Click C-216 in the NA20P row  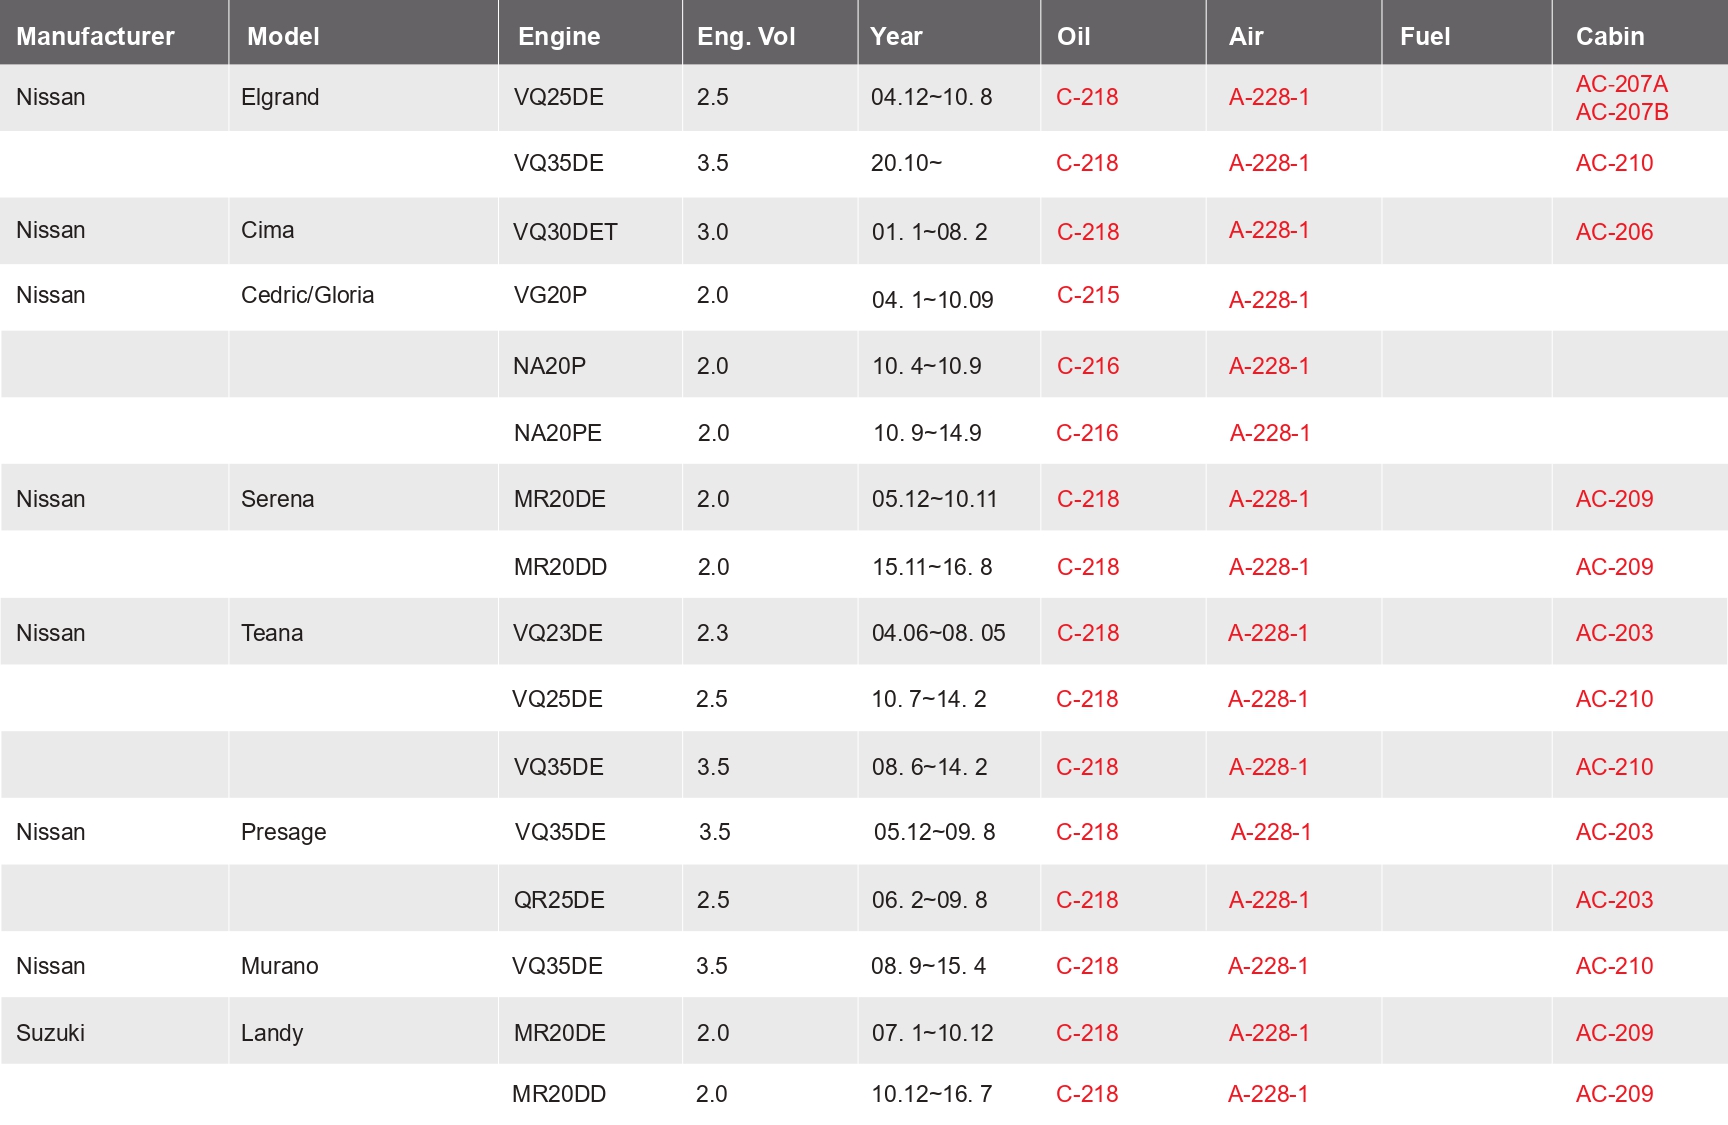click(x=1088, y=366)
